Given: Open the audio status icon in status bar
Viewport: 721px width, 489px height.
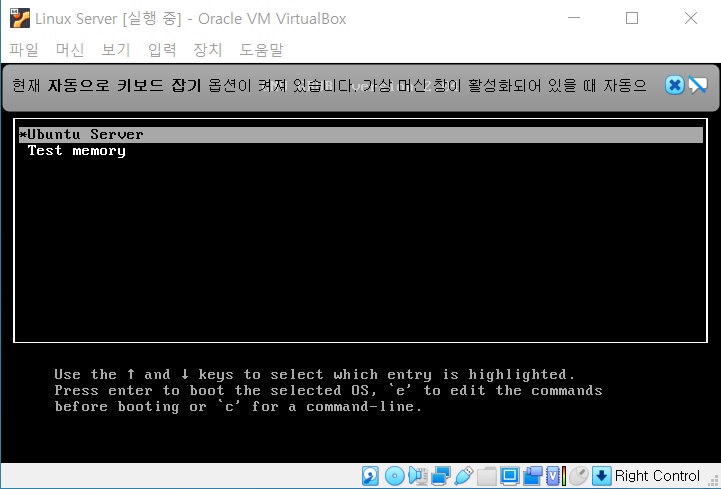Looking at the screenshot, I should pos(418,476).
